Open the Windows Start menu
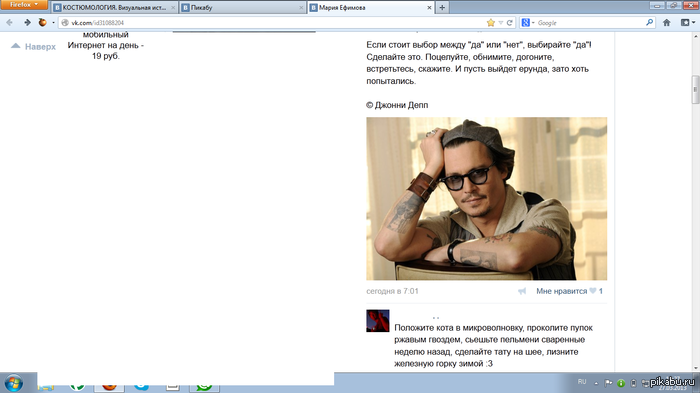 click(14, 384)
